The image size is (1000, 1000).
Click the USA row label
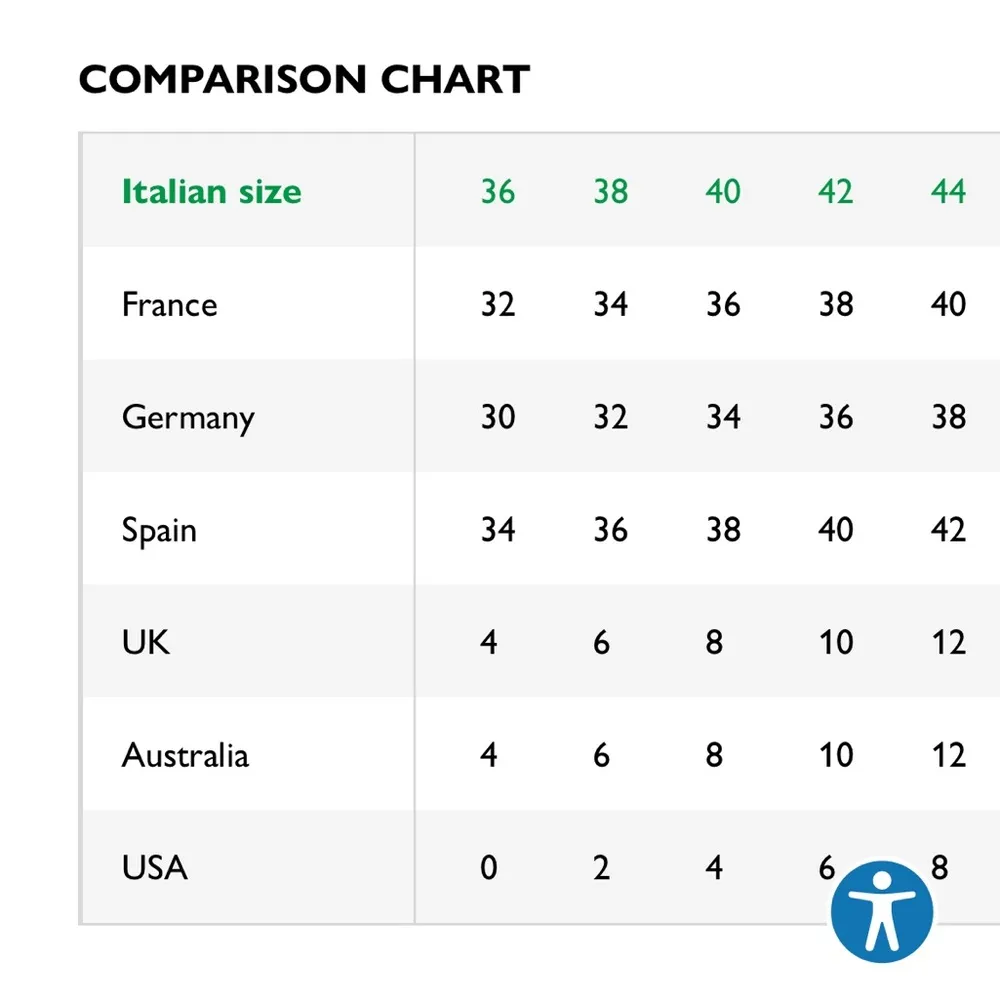pyautogui.click(x=155, y=868)
